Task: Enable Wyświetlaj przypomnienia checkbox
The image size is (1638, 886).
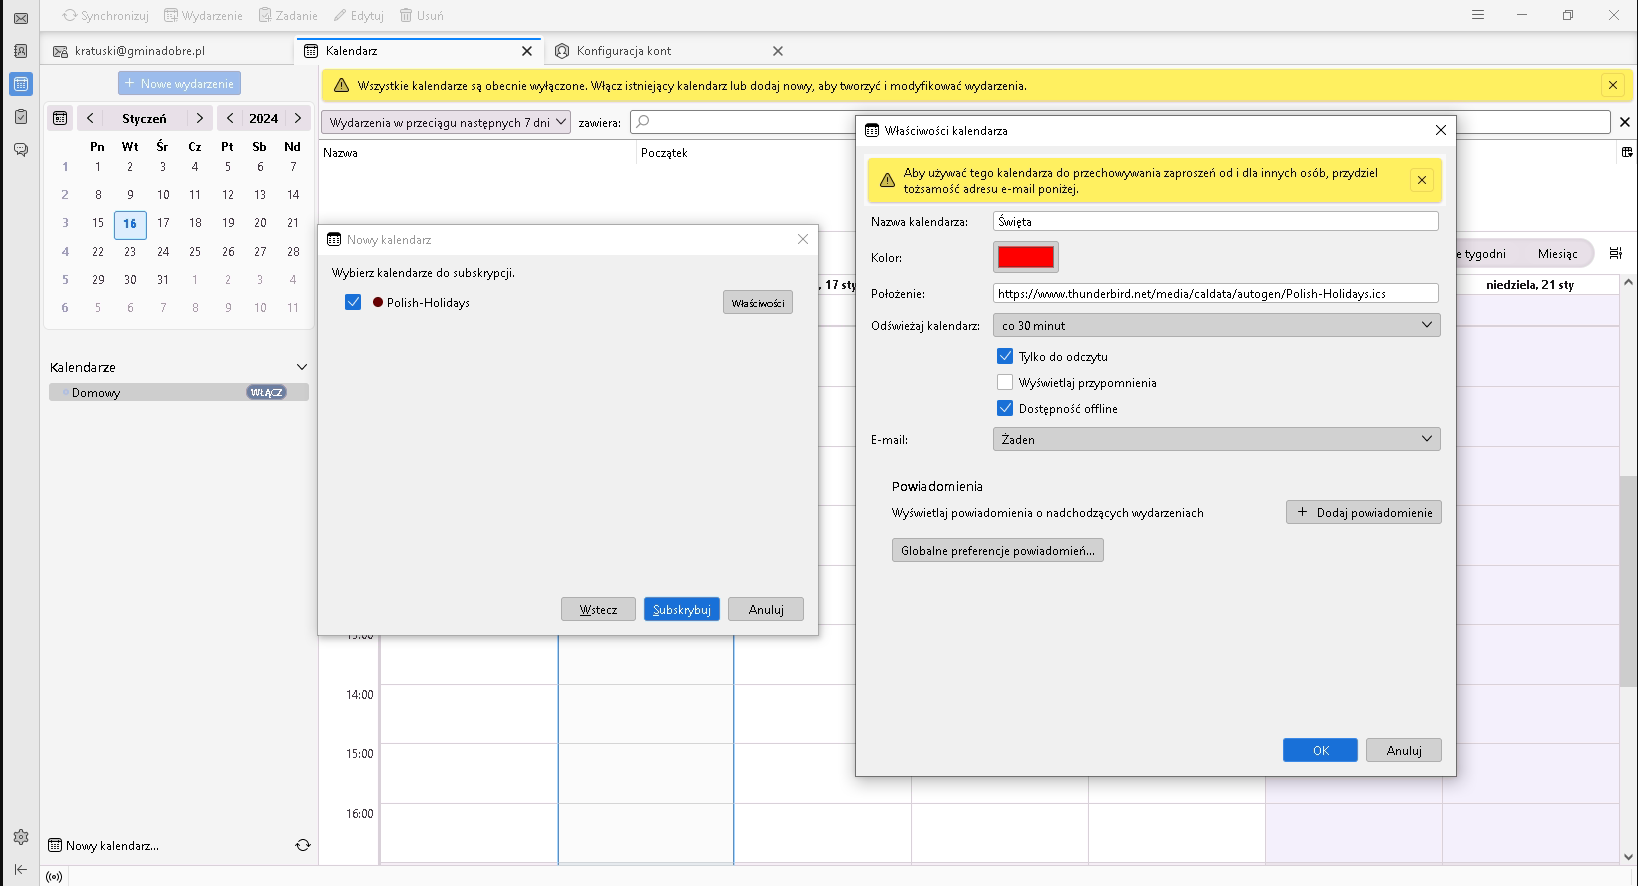Action: point(1005,382)
